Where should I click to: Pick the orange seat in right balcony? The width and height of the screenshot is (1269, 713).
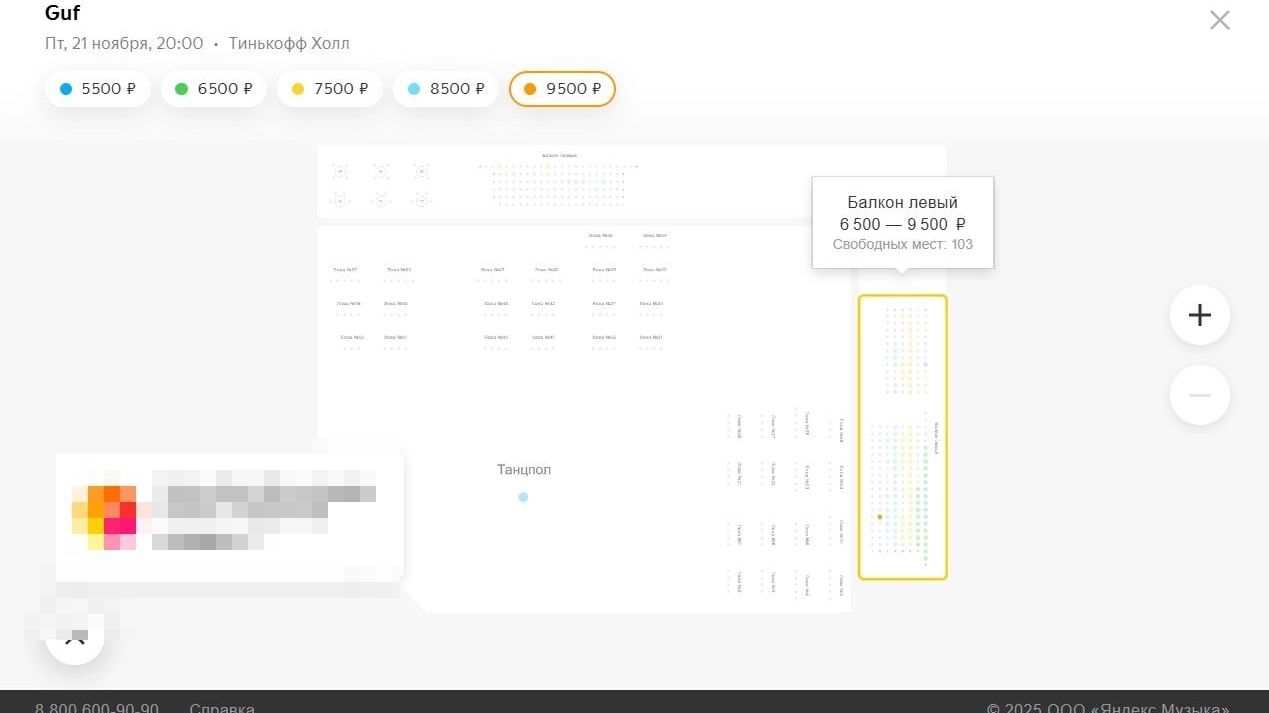point(880,517)
